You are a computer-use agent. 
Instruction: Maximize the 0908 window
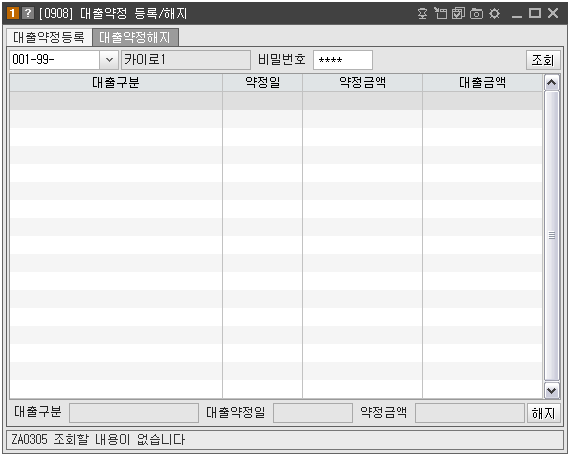tap(535, 13)
